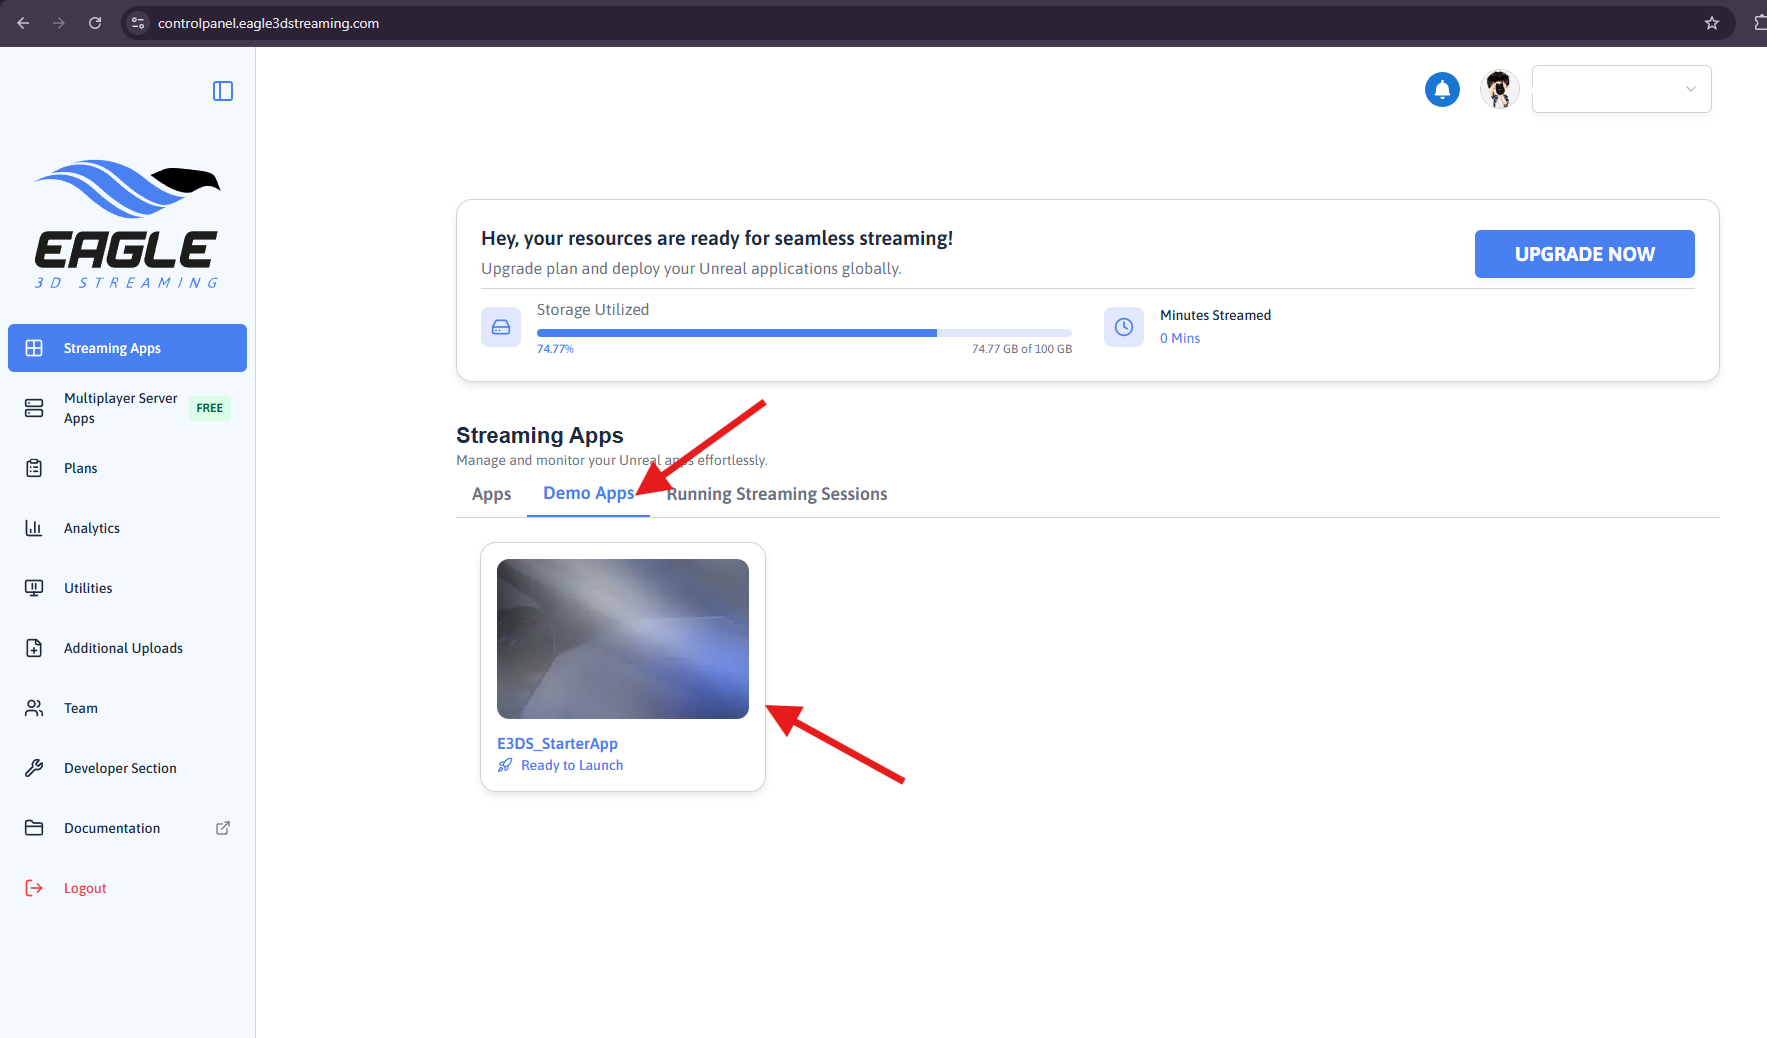Collapse sidebar with the panel toggle icon
The width and height of the screenshot is (1767, 1038).
click(x=223, y=91)
